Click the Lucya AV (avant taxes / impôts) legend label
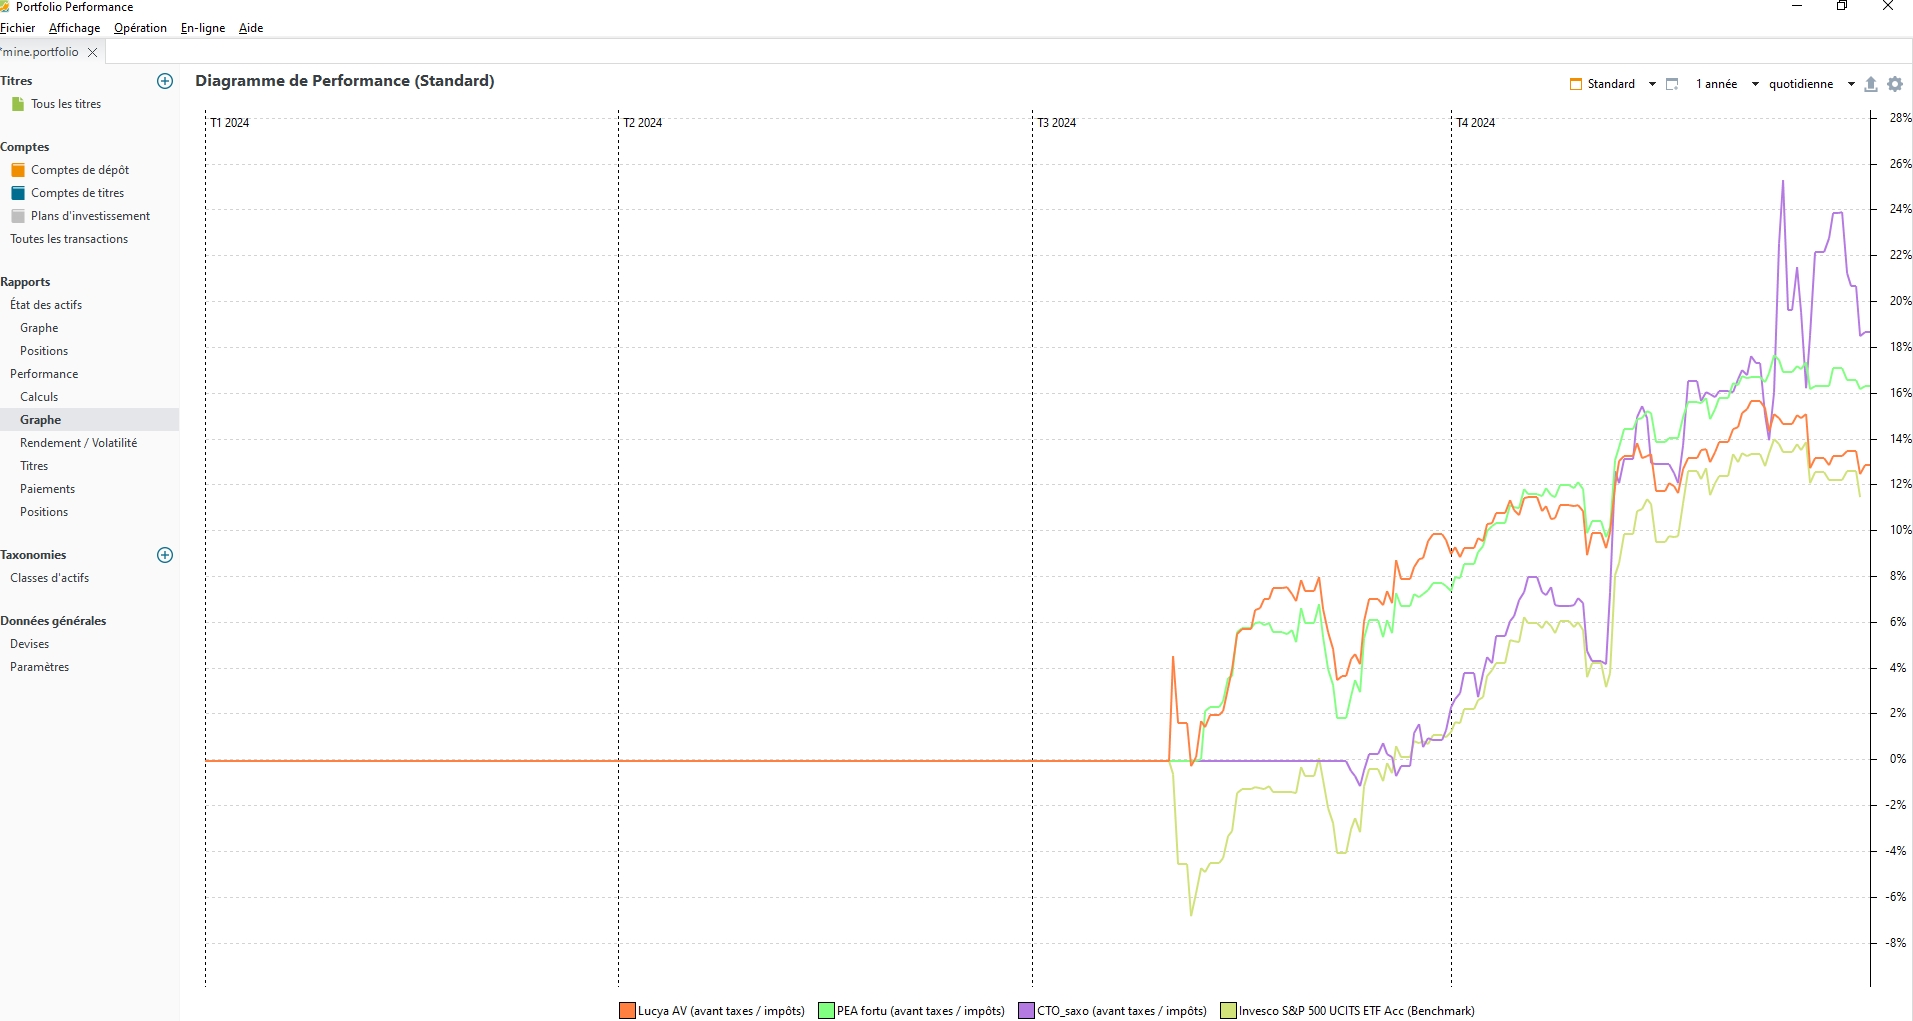 [722, 1011]
